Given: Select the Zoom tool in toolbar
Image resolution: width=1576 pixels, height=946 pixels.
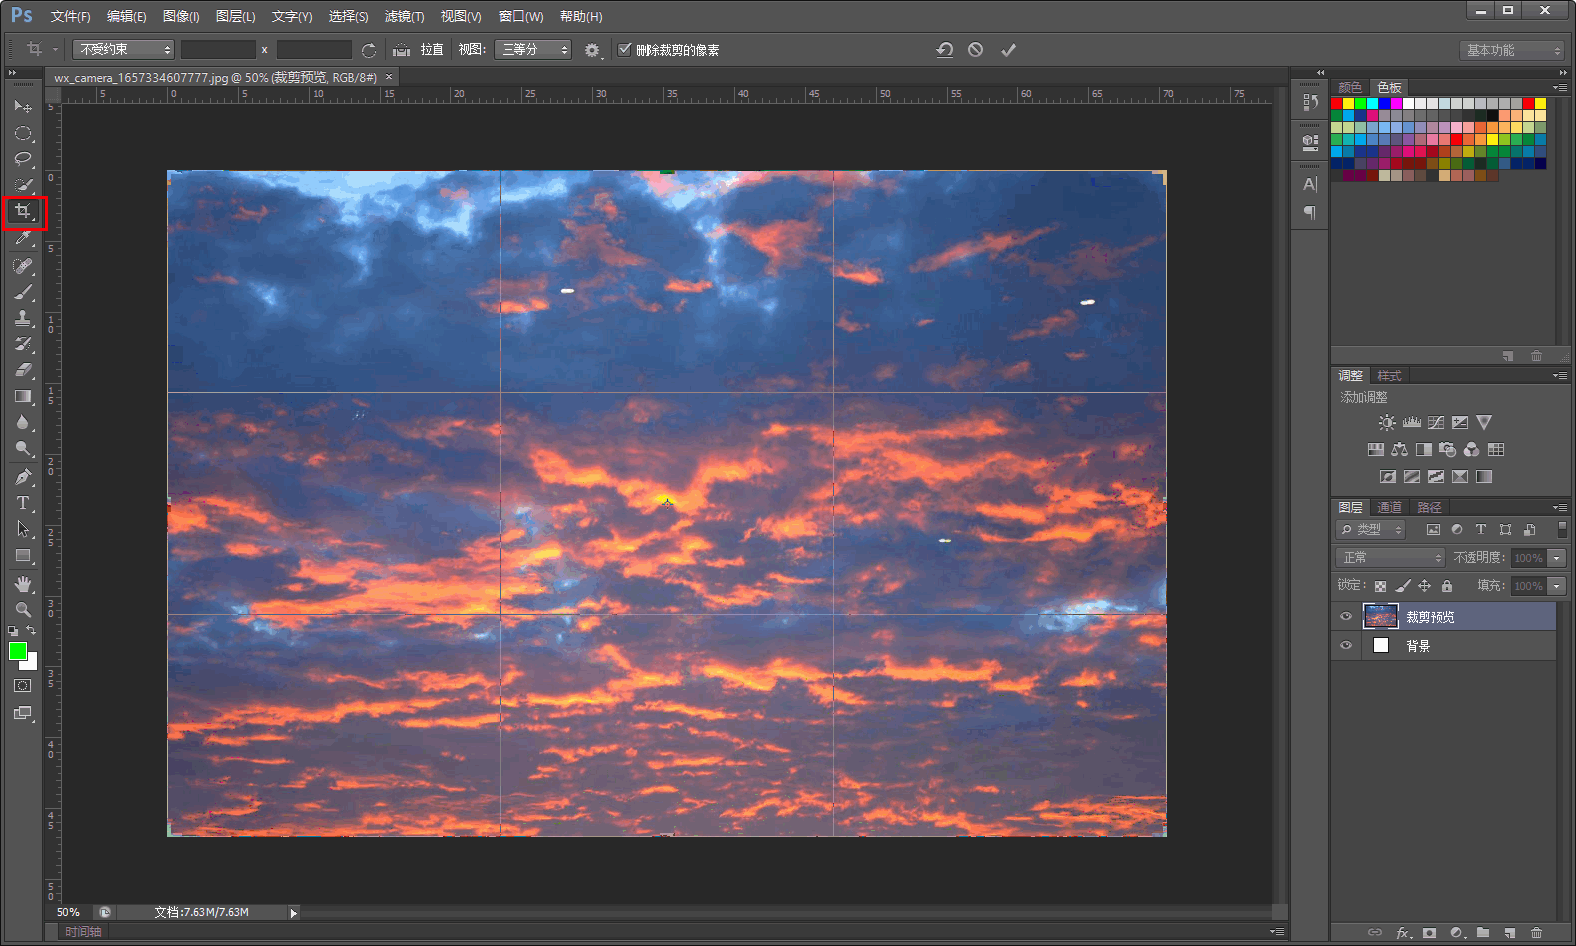Looking at the screenshot, I should 23,609.
